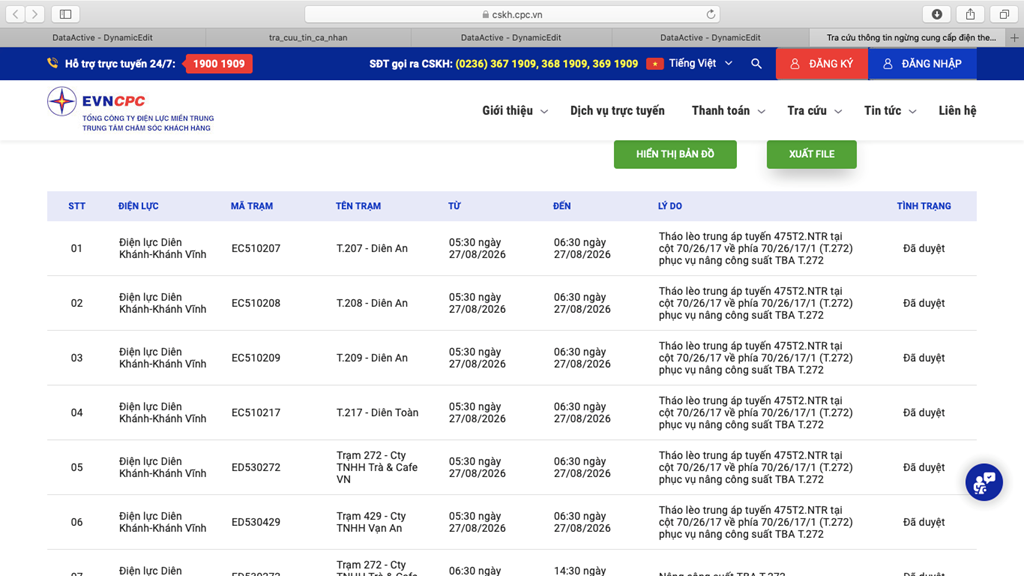The image size is (1024, 576).
Task: Toggle the Safari sidebar icon
Action: pos(65,14)
